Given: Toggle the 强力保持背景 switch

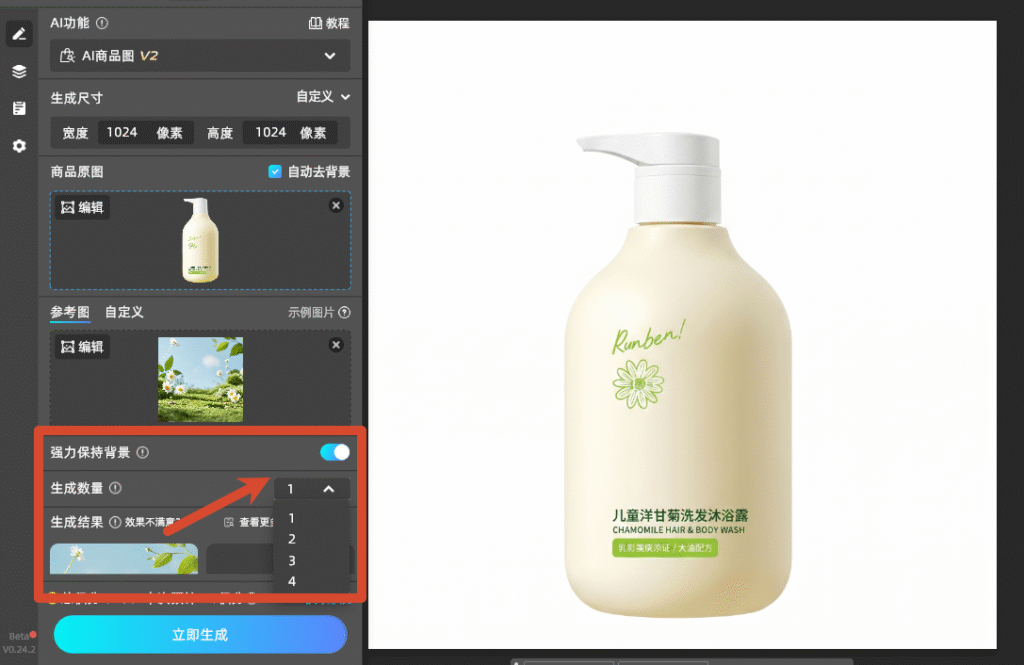Looking at the screenshot, I should pyautogui.click(x=335, y=452).
